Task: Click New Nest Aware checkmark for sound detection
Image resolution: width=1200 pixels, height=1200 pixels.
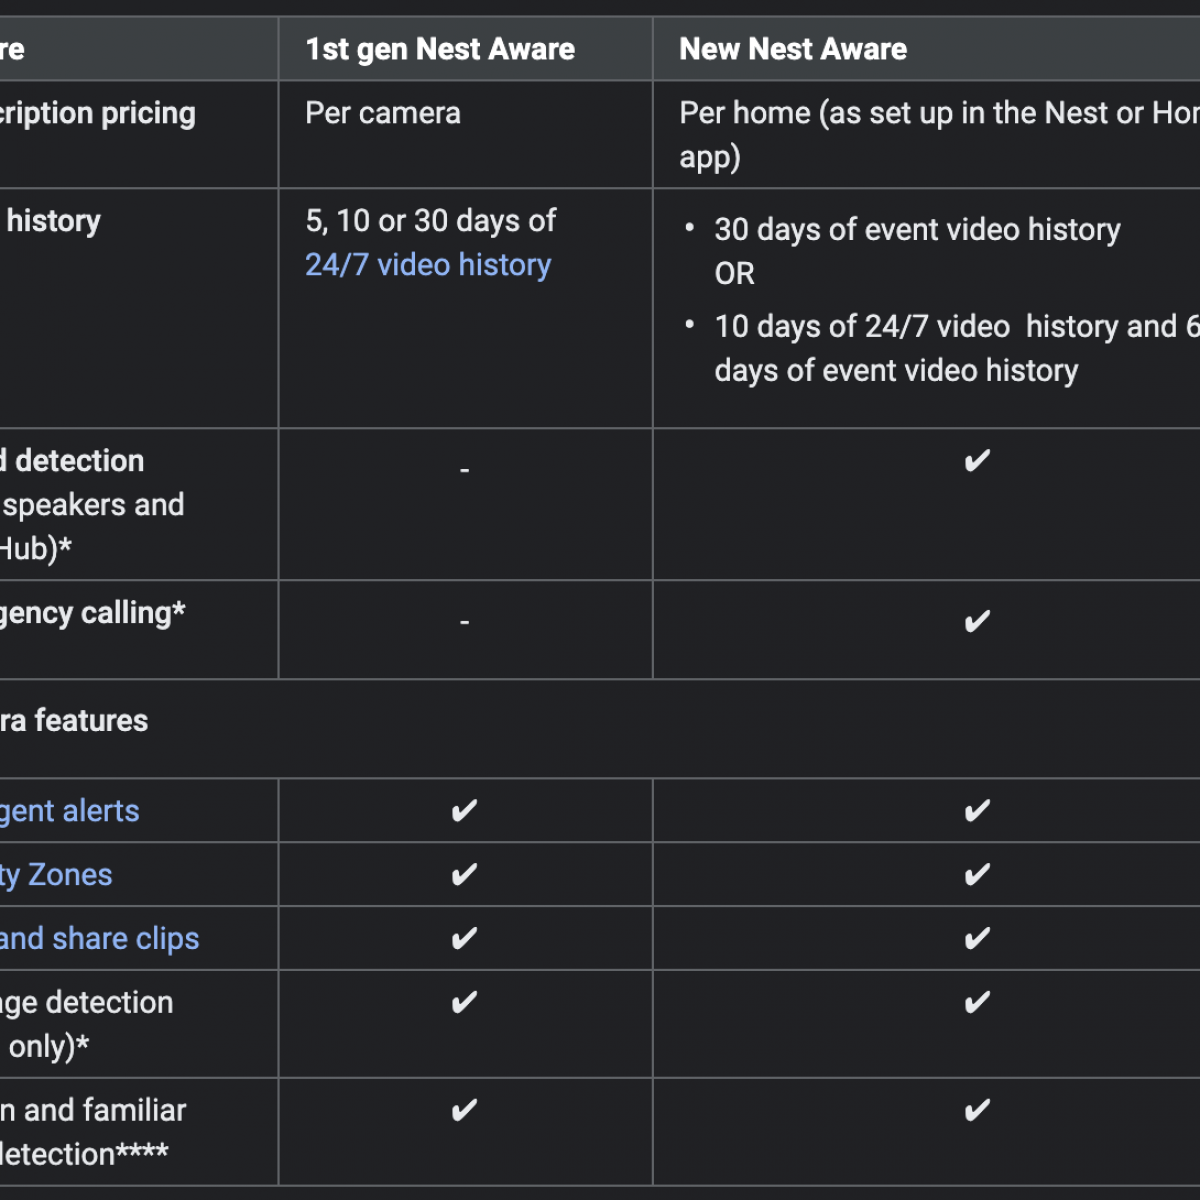Action: coord(977,461)
